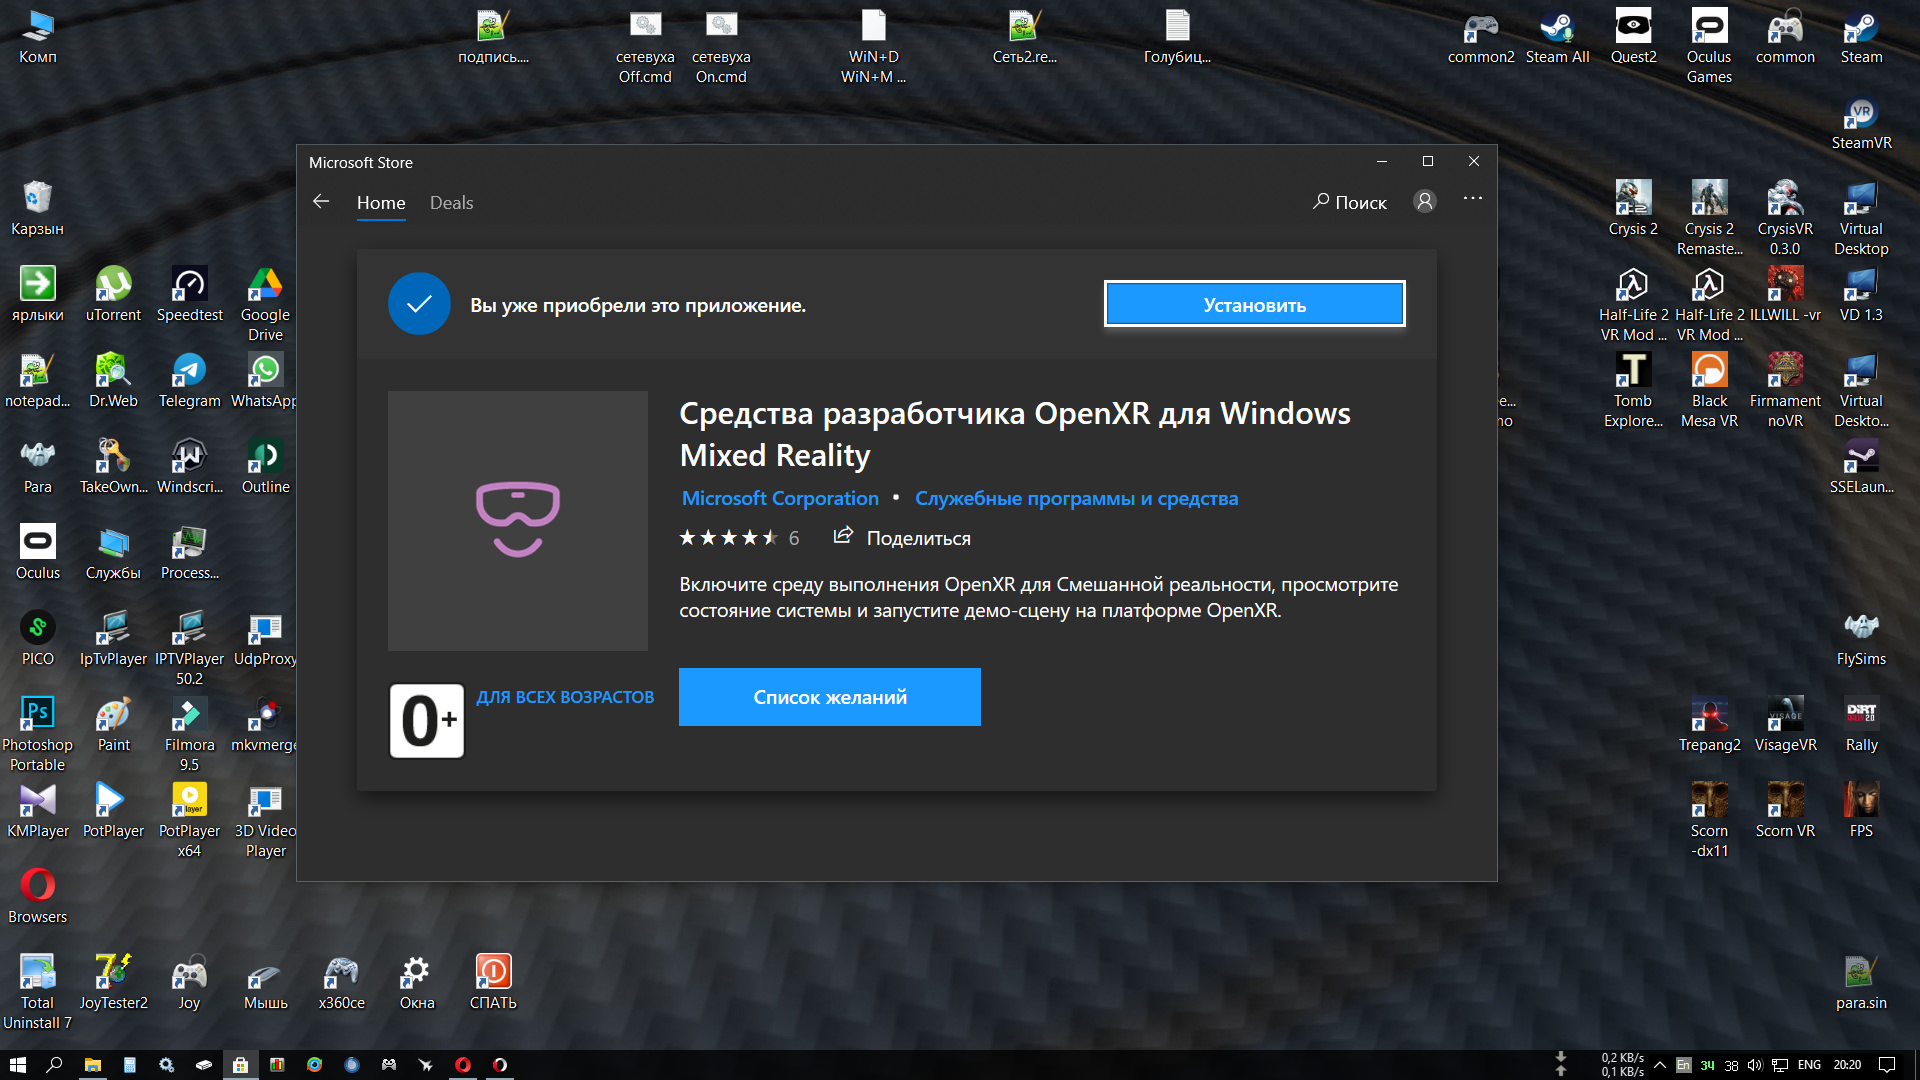Select the uTorrent desktop icon
Screen dimensions: 1920x1080
[x=113, y=296]
